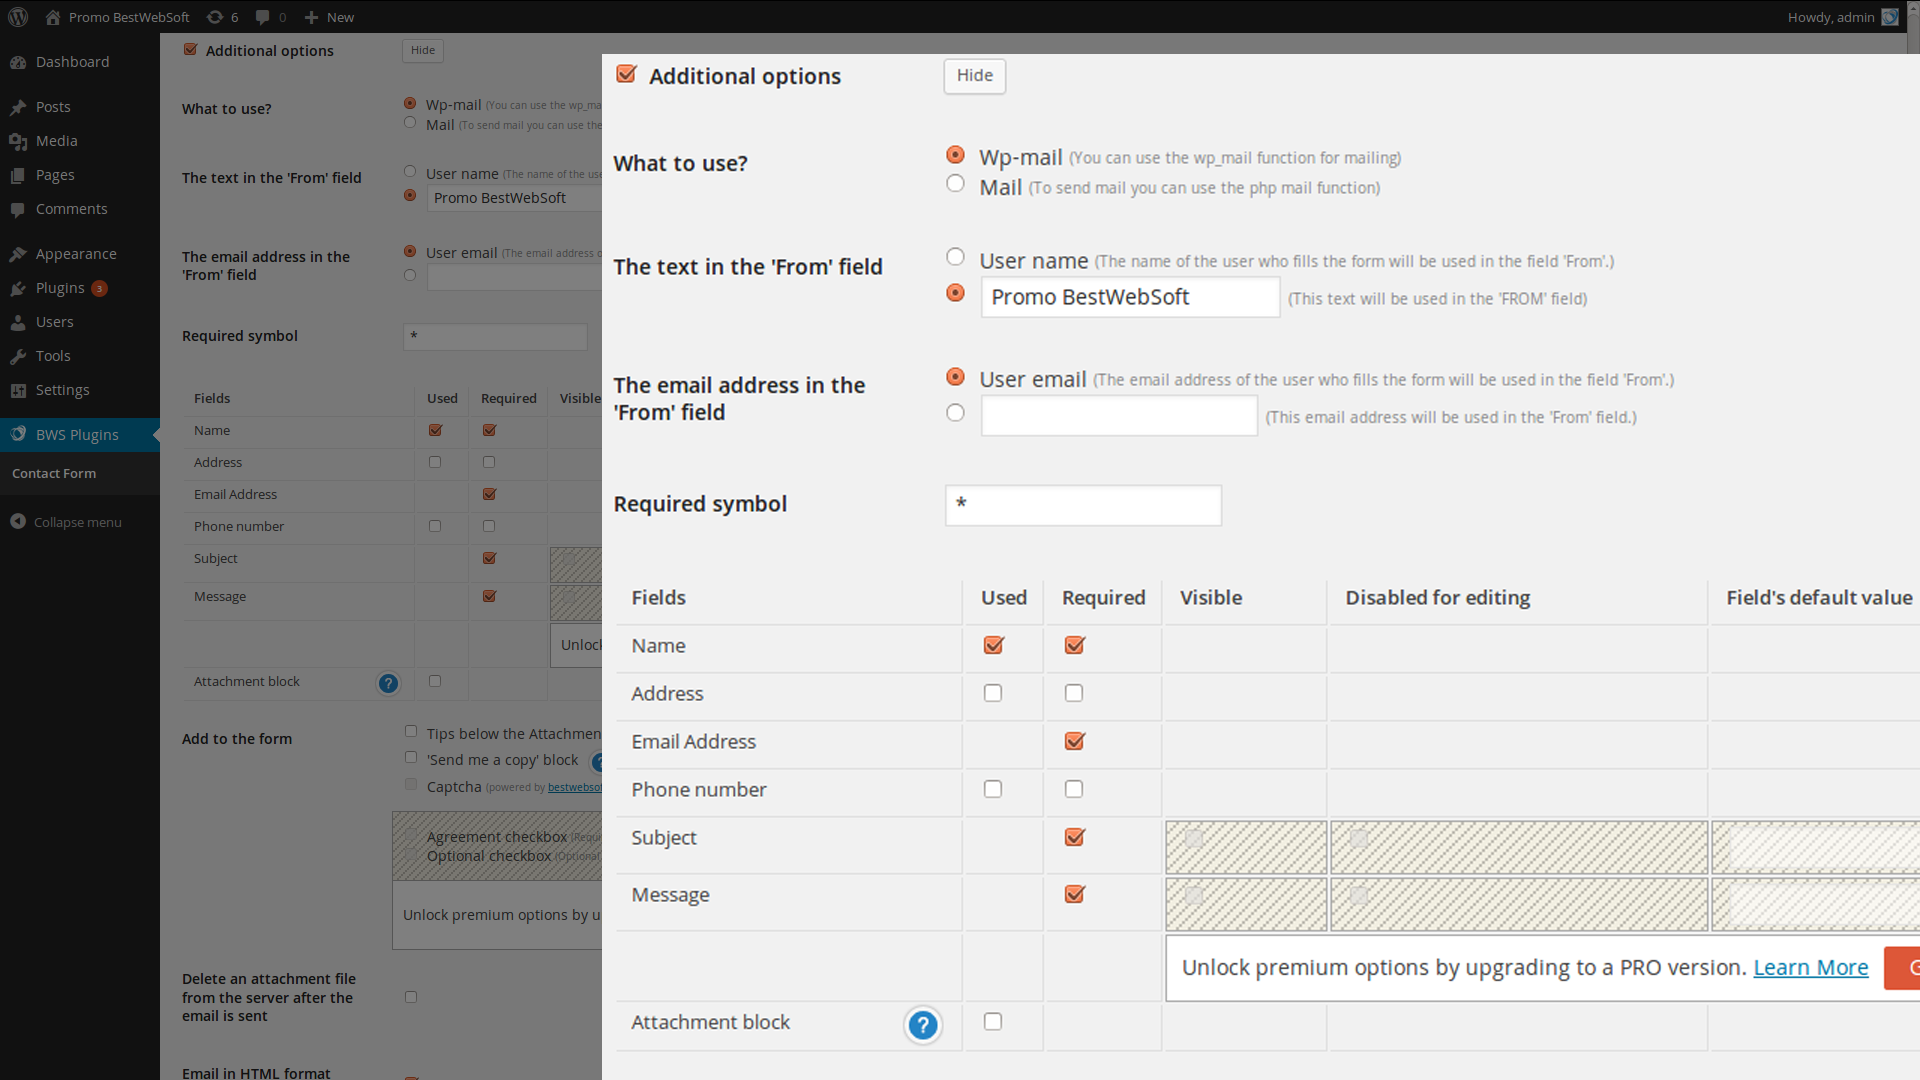This screenshot has height=1080, width=1920.
Task: Check the Address Used checkbox
Action: pos(992,693)
